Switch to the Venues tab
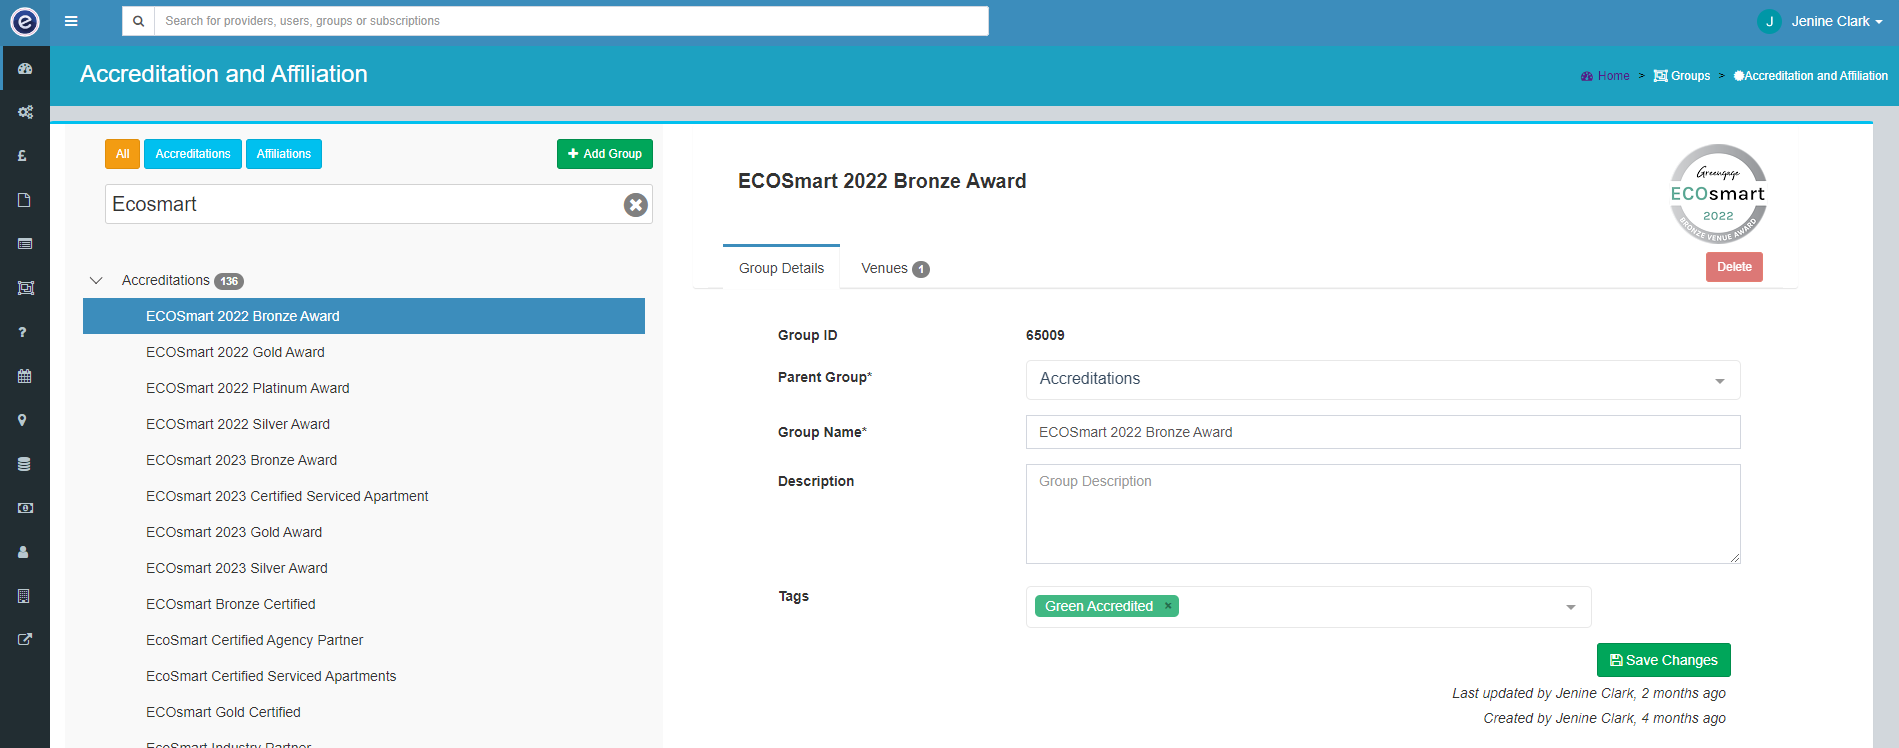1899x748 pixels. [895, 268]
